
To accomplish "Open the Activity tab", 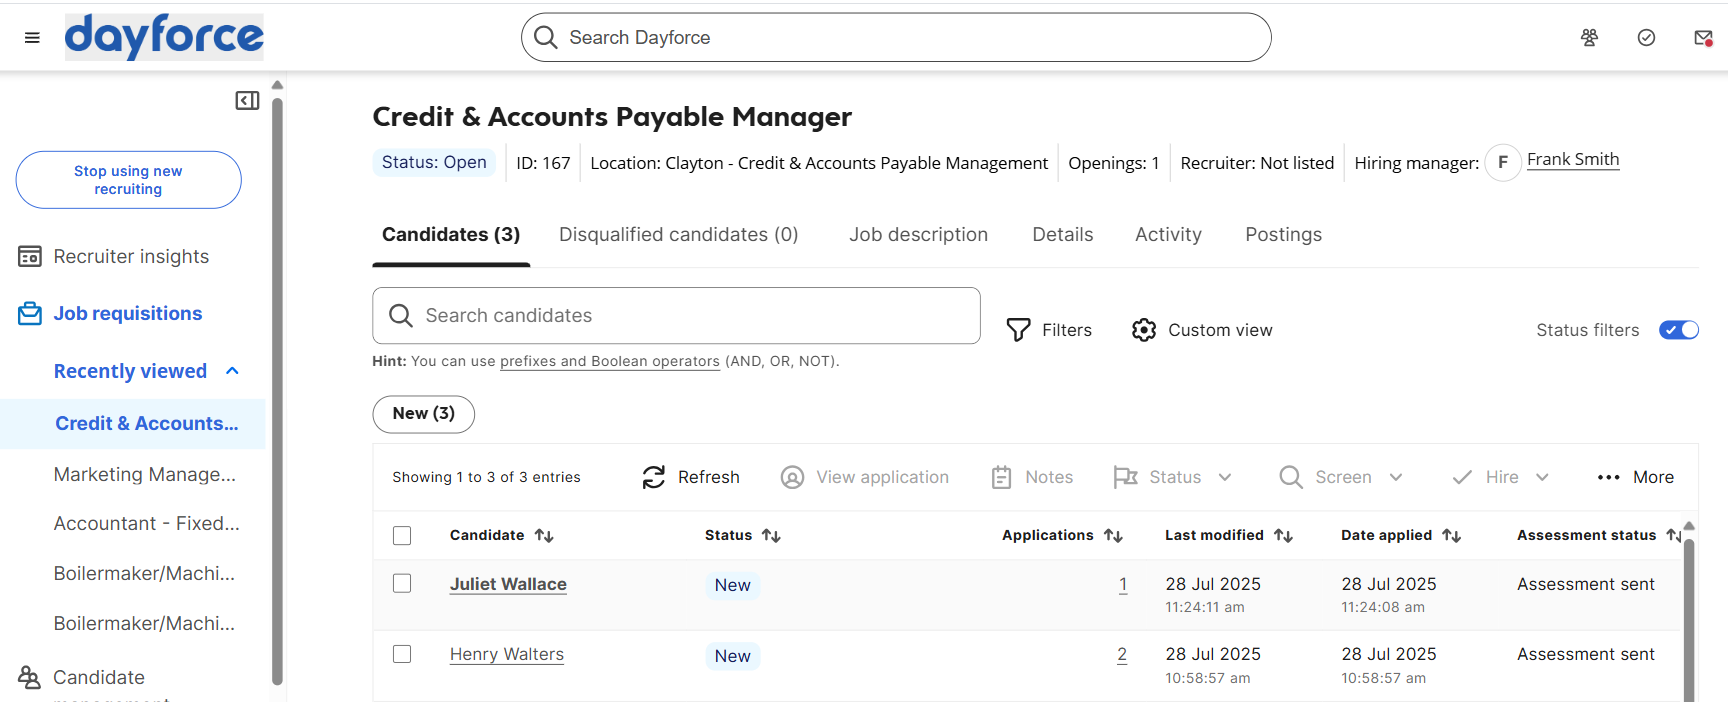I will tap(1168, 235).
